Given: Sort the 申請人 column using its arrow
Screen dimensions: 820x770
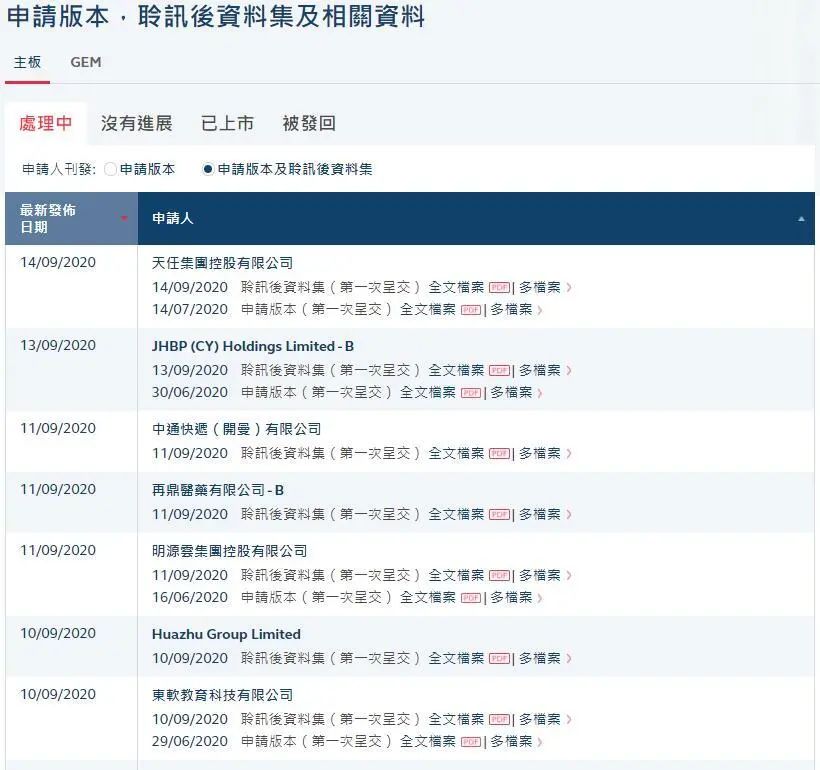Looking at the screenshot, I should click(801, 219).
